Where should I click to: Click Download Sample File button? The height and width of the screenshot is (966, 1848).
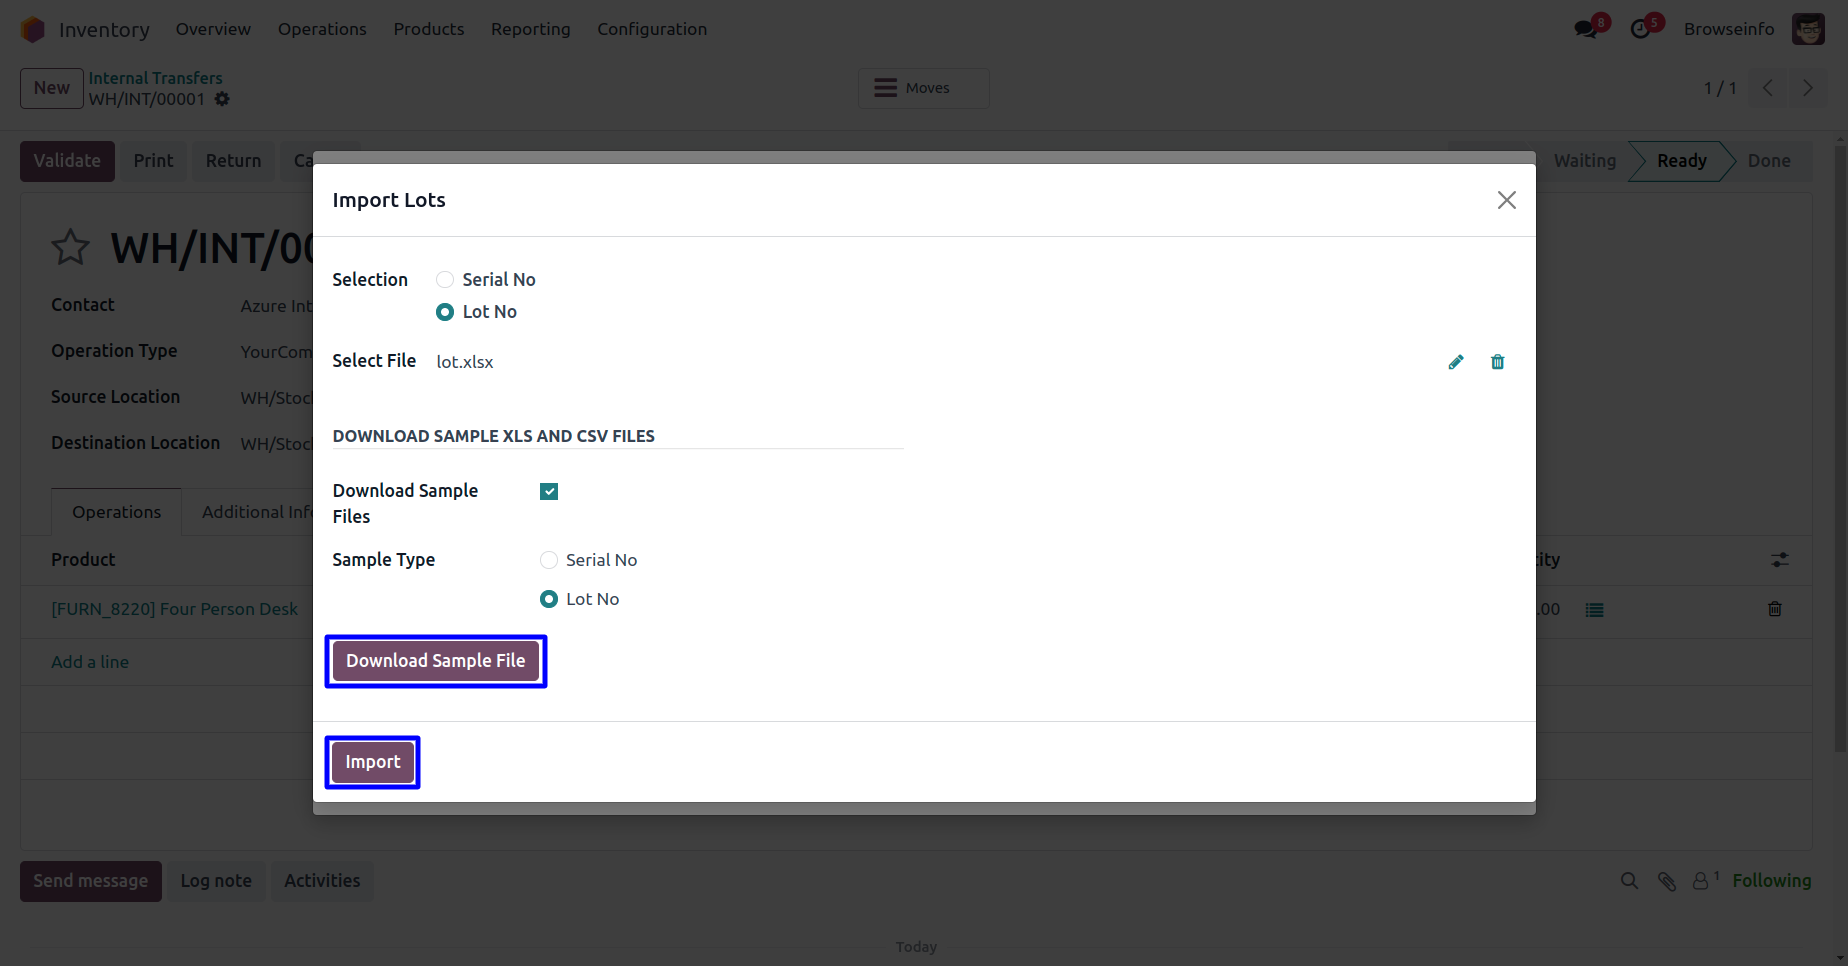click(435, 661)
